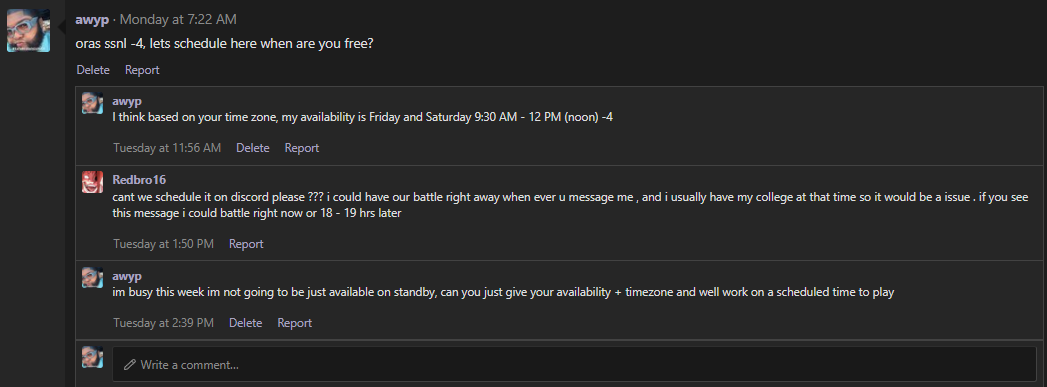Open the Redbro16 username link
1047x387 pixels.
point(139,179)
